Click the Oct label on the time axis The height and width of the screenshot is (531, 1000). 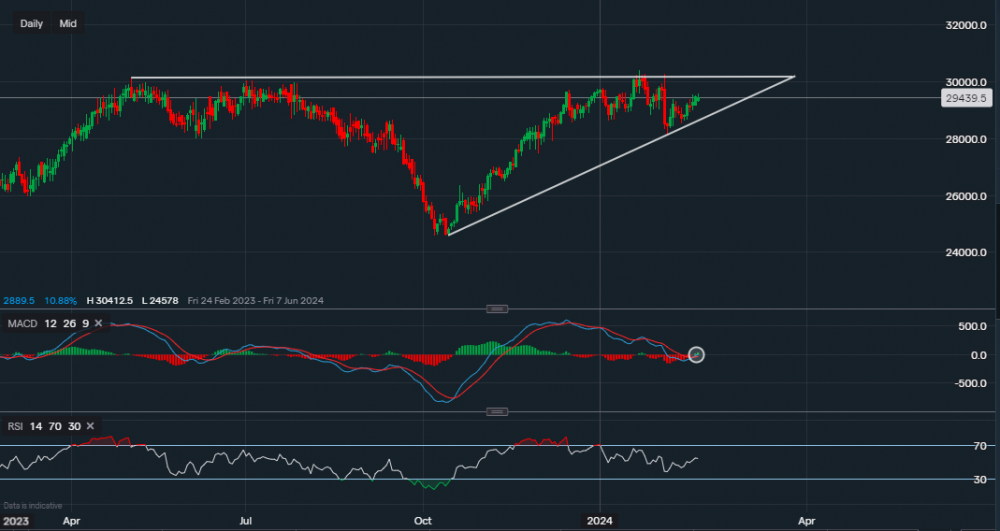423,521
